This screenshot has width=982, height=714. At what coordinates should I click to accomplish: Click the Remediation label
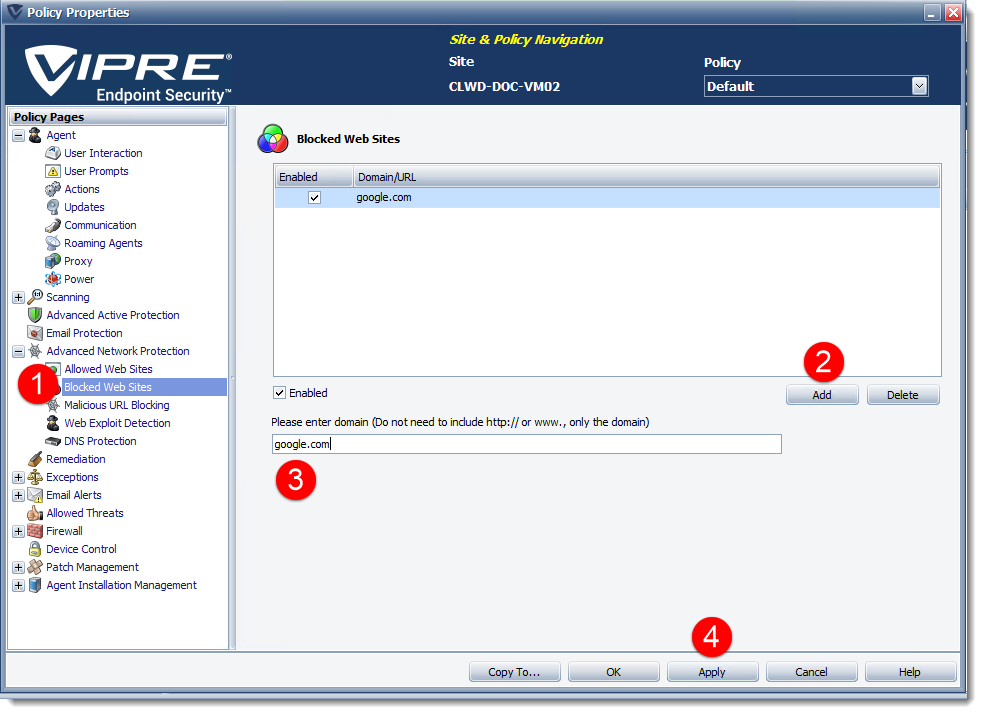(x=76, y=459)
